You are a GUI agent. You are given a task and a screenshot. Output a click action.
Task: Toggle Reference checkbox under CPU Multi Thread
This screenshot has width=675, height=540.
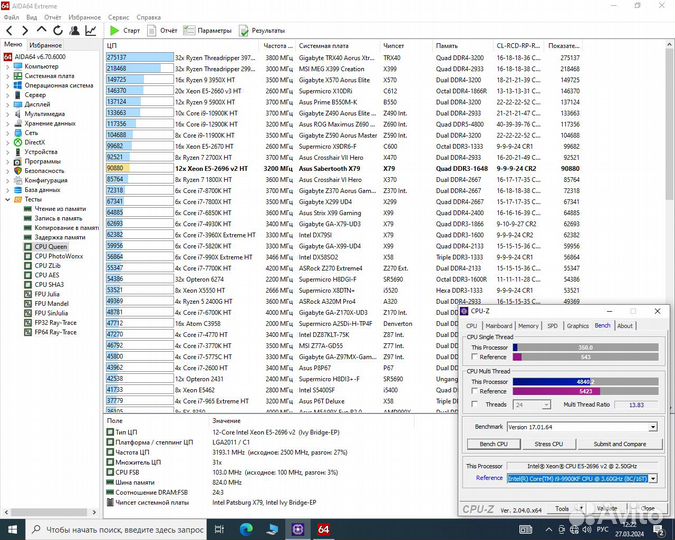(x=474, y=391)
